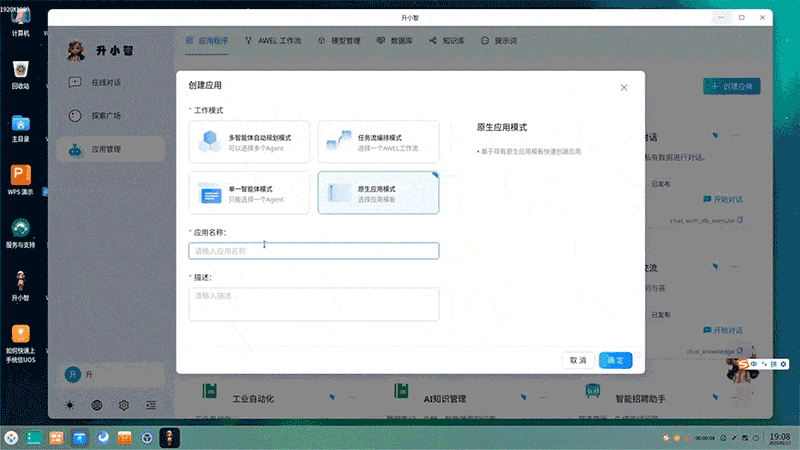
Task: Click the globe language icon in sidebar
Action: click(x=97, y=405)
